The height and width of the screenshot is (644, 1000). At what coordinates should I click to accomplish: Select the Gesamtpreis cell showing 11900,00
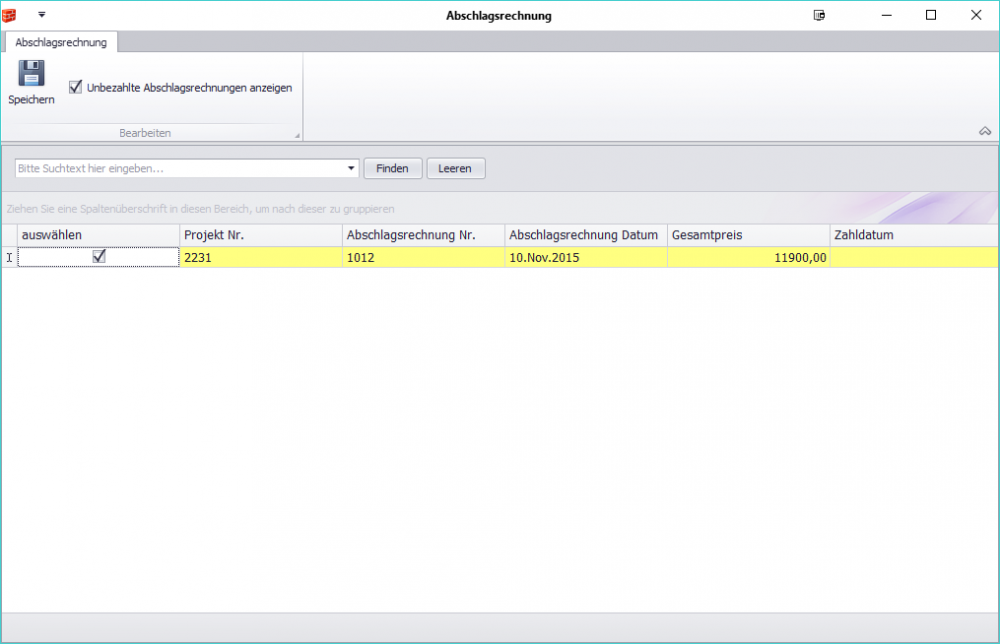(748, 257)
